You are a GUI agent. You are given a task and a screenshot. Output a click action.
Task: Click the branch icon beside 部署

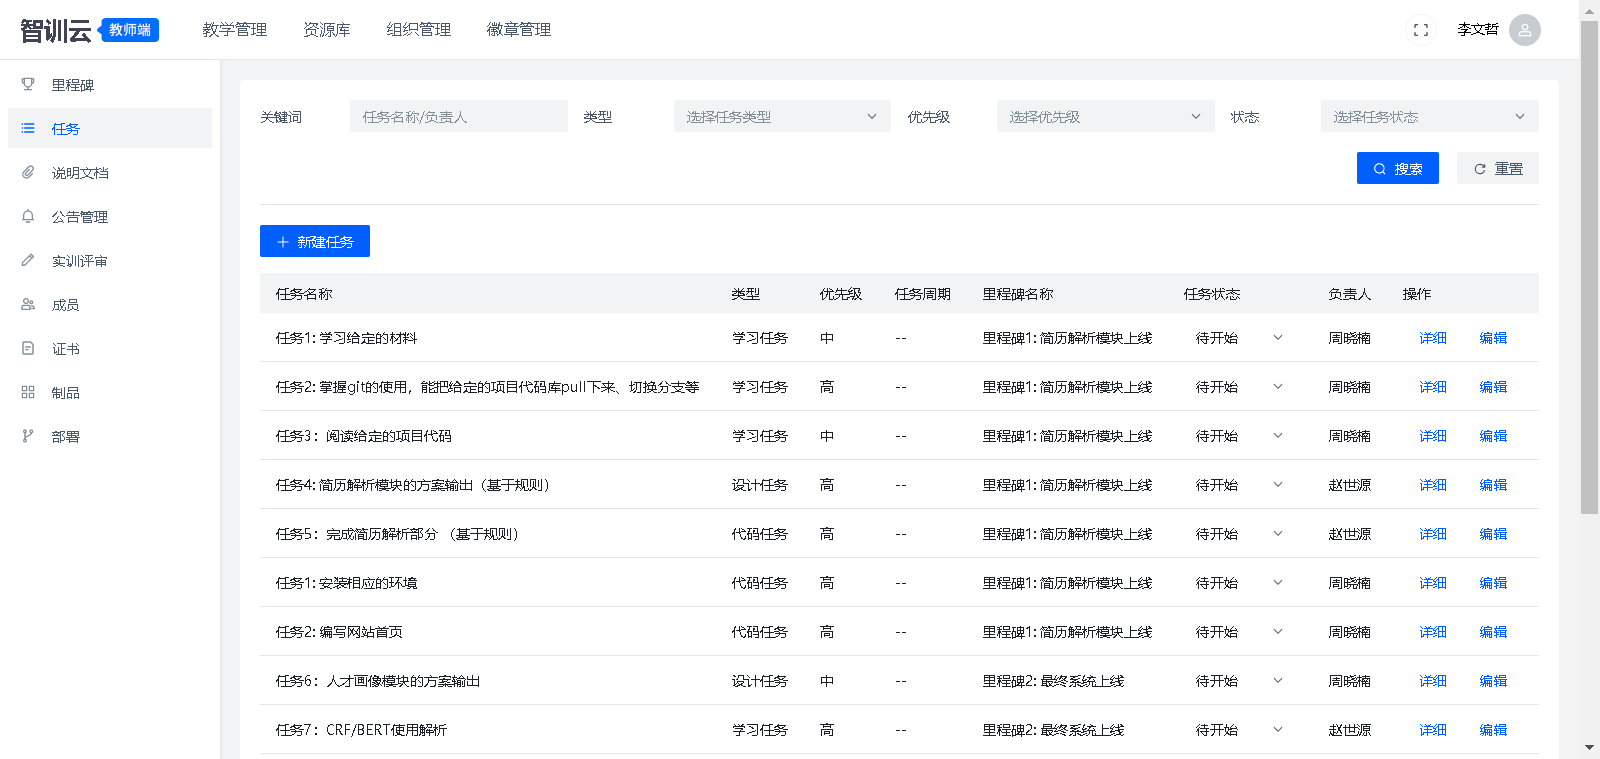tap(28, 437)
